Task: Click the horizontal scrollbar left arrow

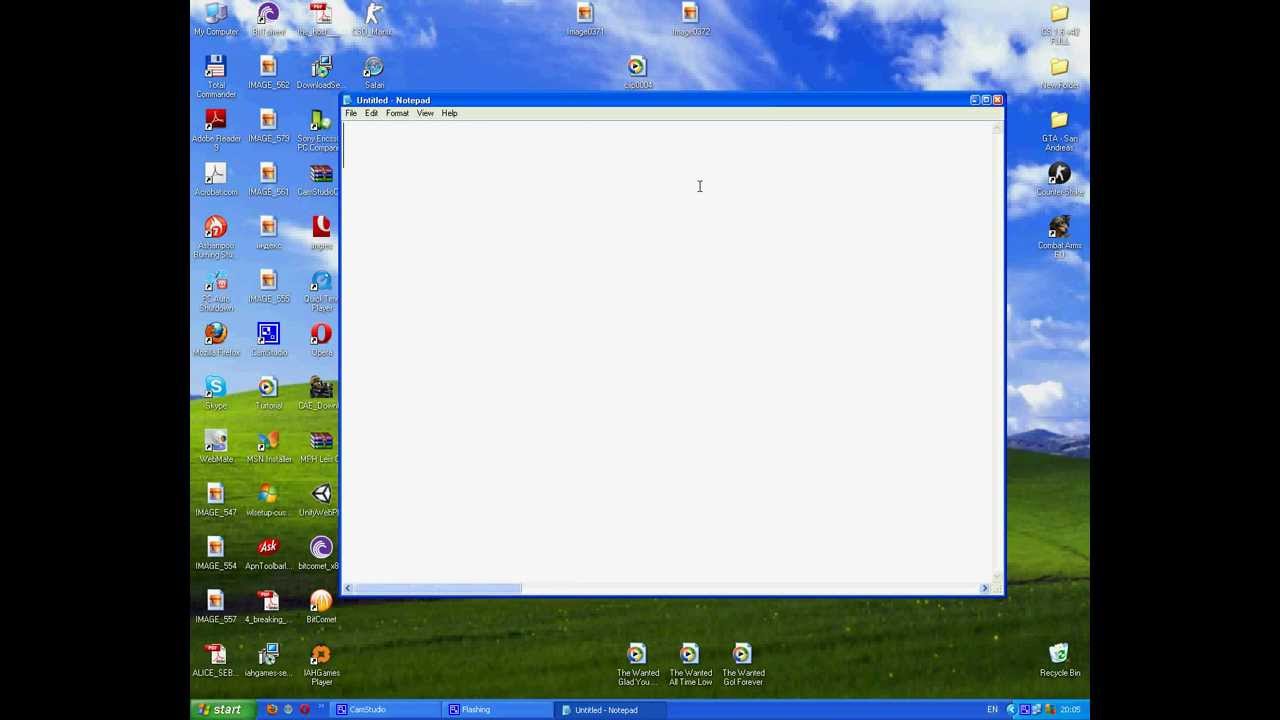Action: pos(348,588)
